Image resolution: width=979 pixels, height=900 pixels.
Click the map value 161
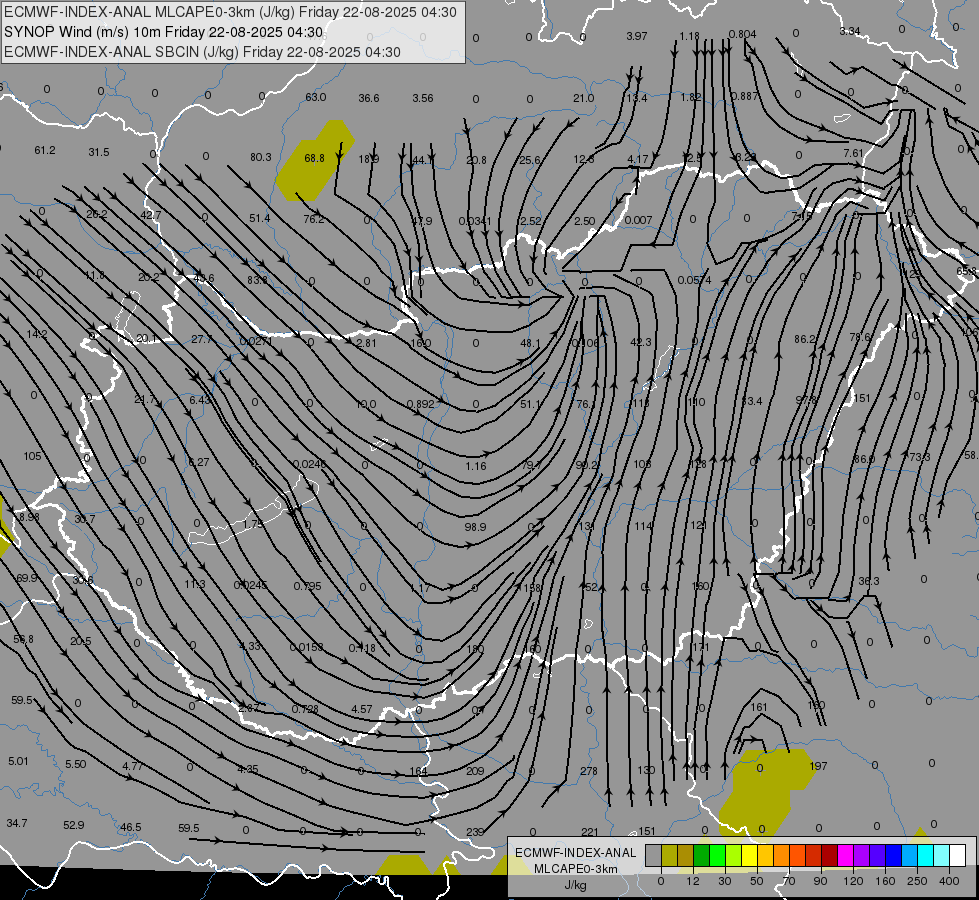[x=759, y=708]
